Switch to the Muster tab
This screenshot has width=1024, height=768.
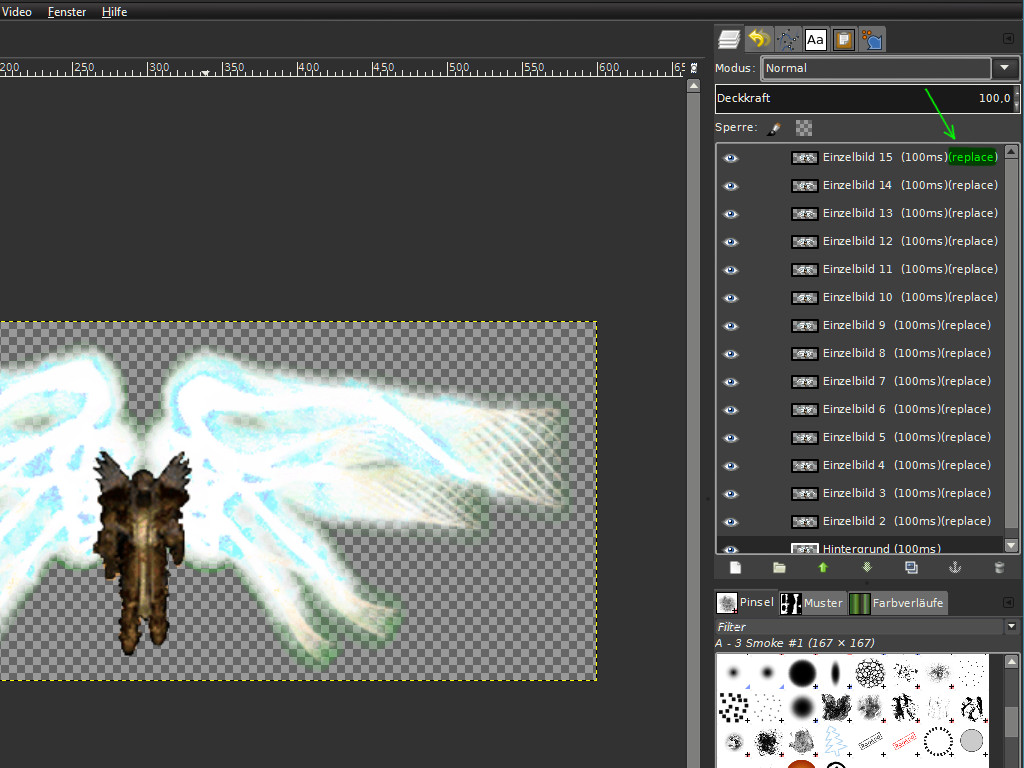click(x=813, y=603)
